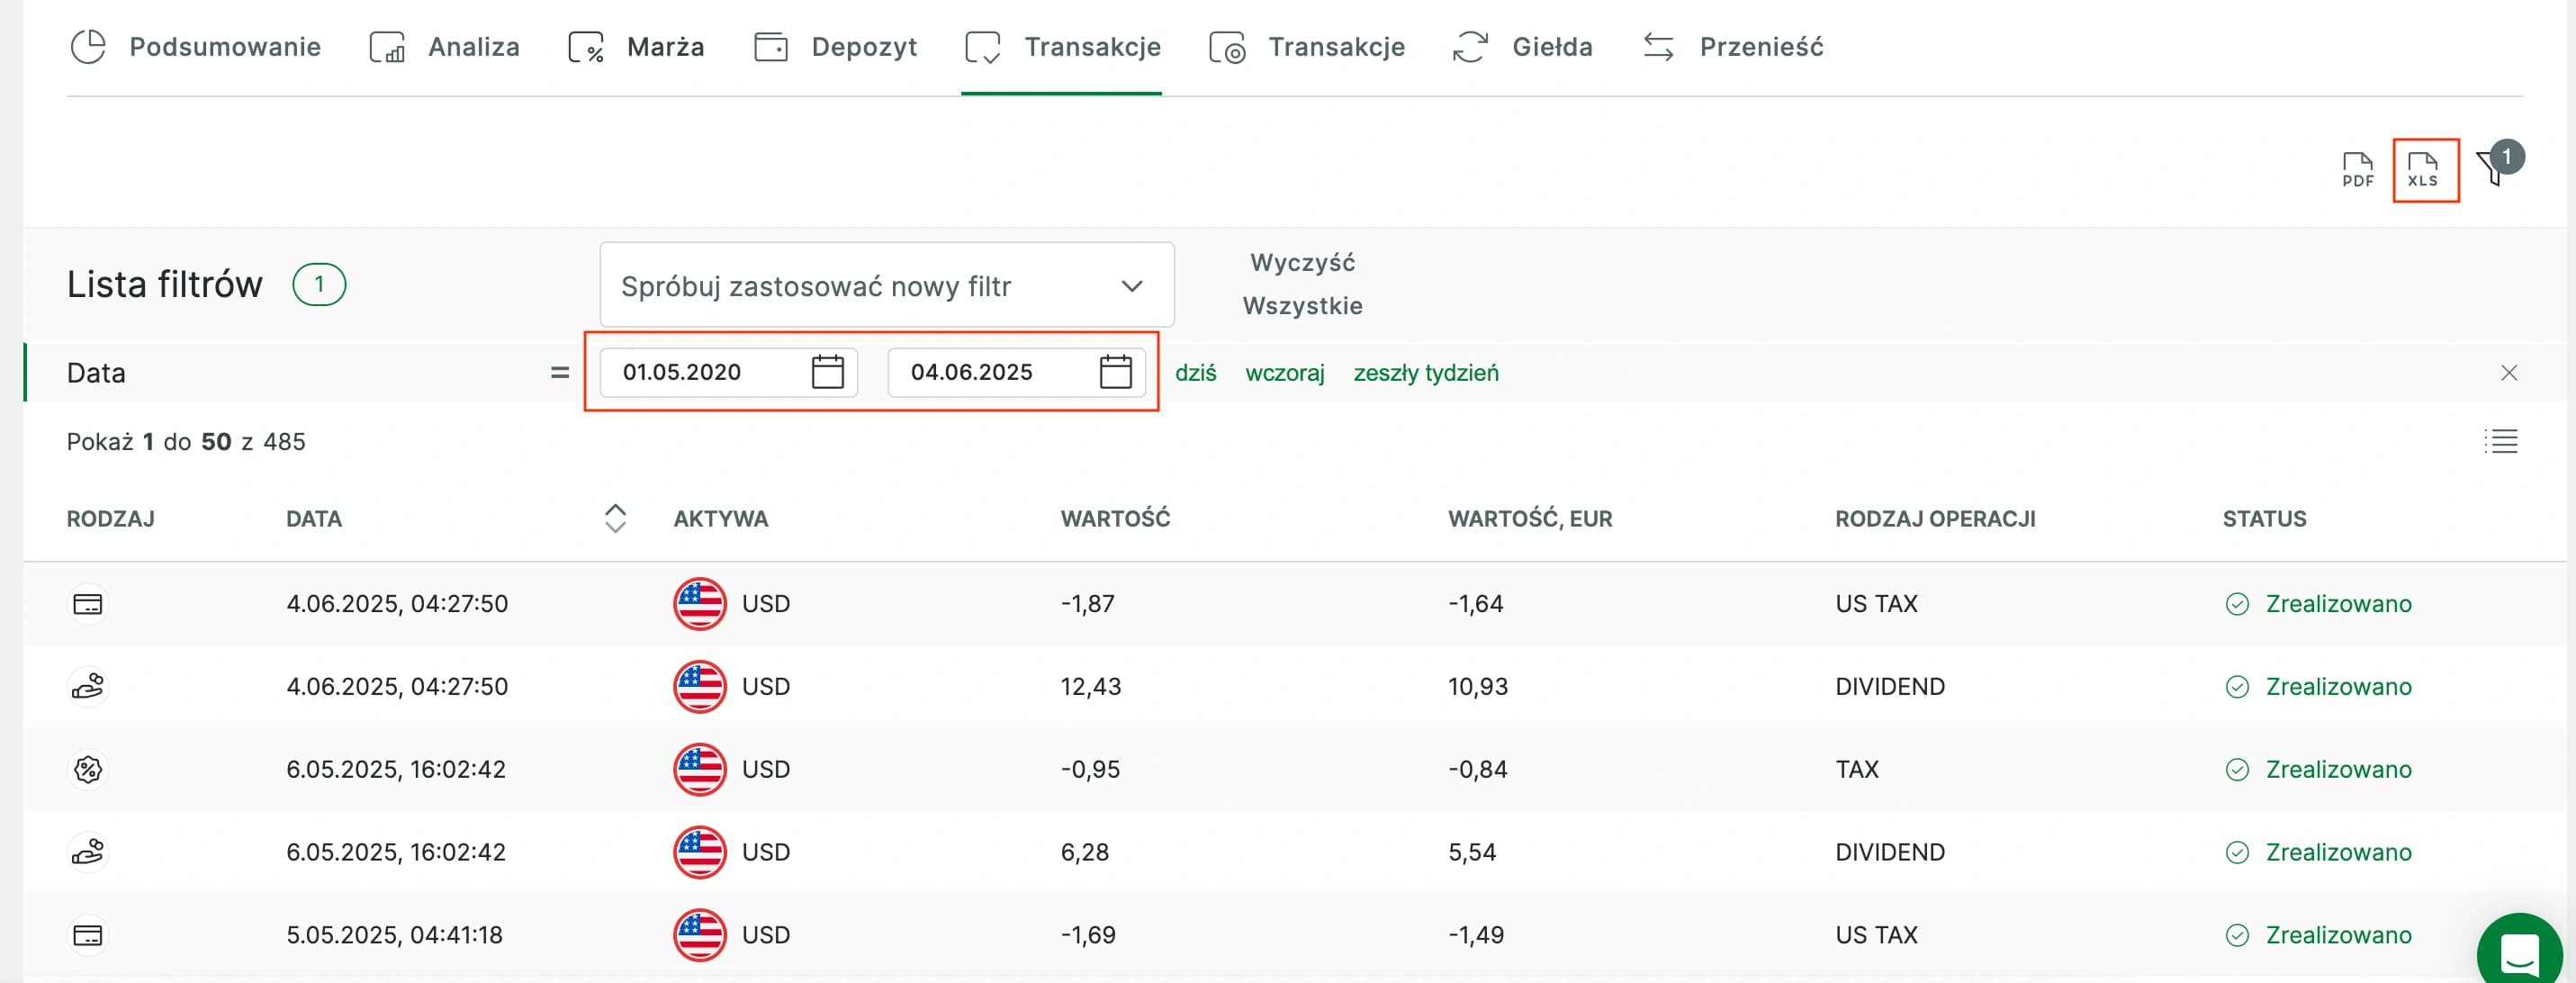Image resolution: width=2576 pixels, height=983 pixels.
Task: Sort table by DATA column arrows
Action: [615, 518]
